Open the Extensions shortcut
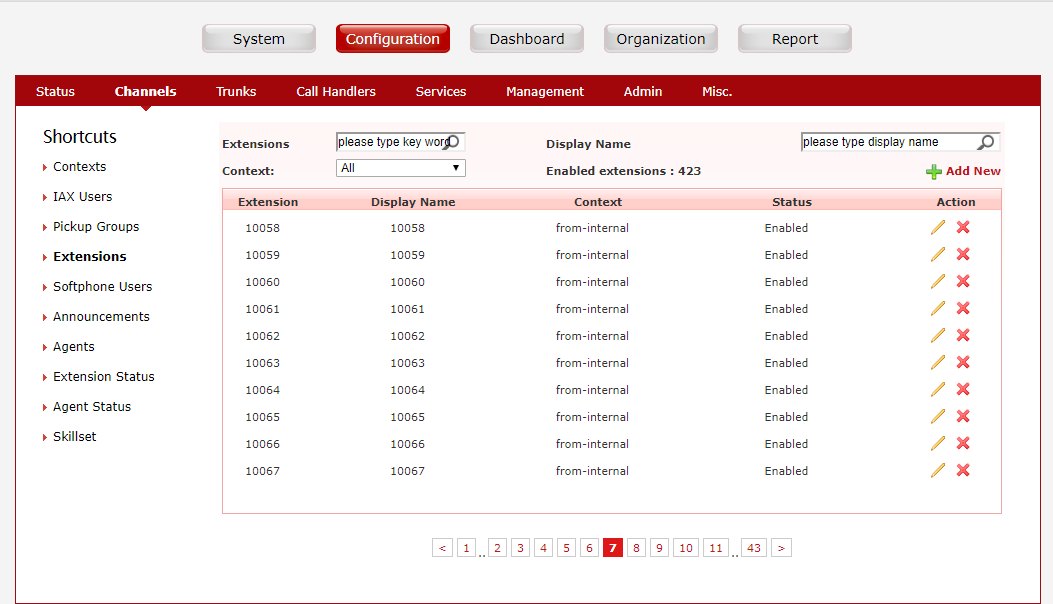Screen dimensions: 1053x604 pyautogui.click(x=89, y=257)
